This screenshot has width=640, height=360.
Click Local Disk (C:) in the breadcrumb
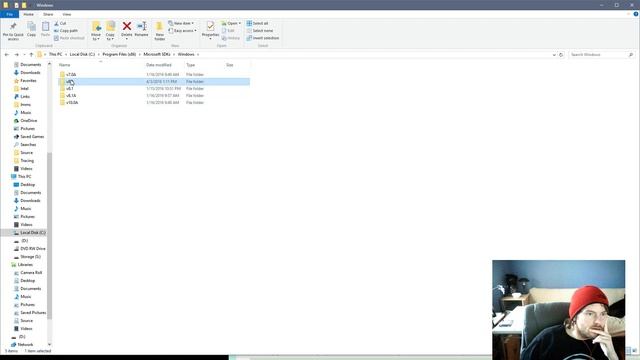82,54
